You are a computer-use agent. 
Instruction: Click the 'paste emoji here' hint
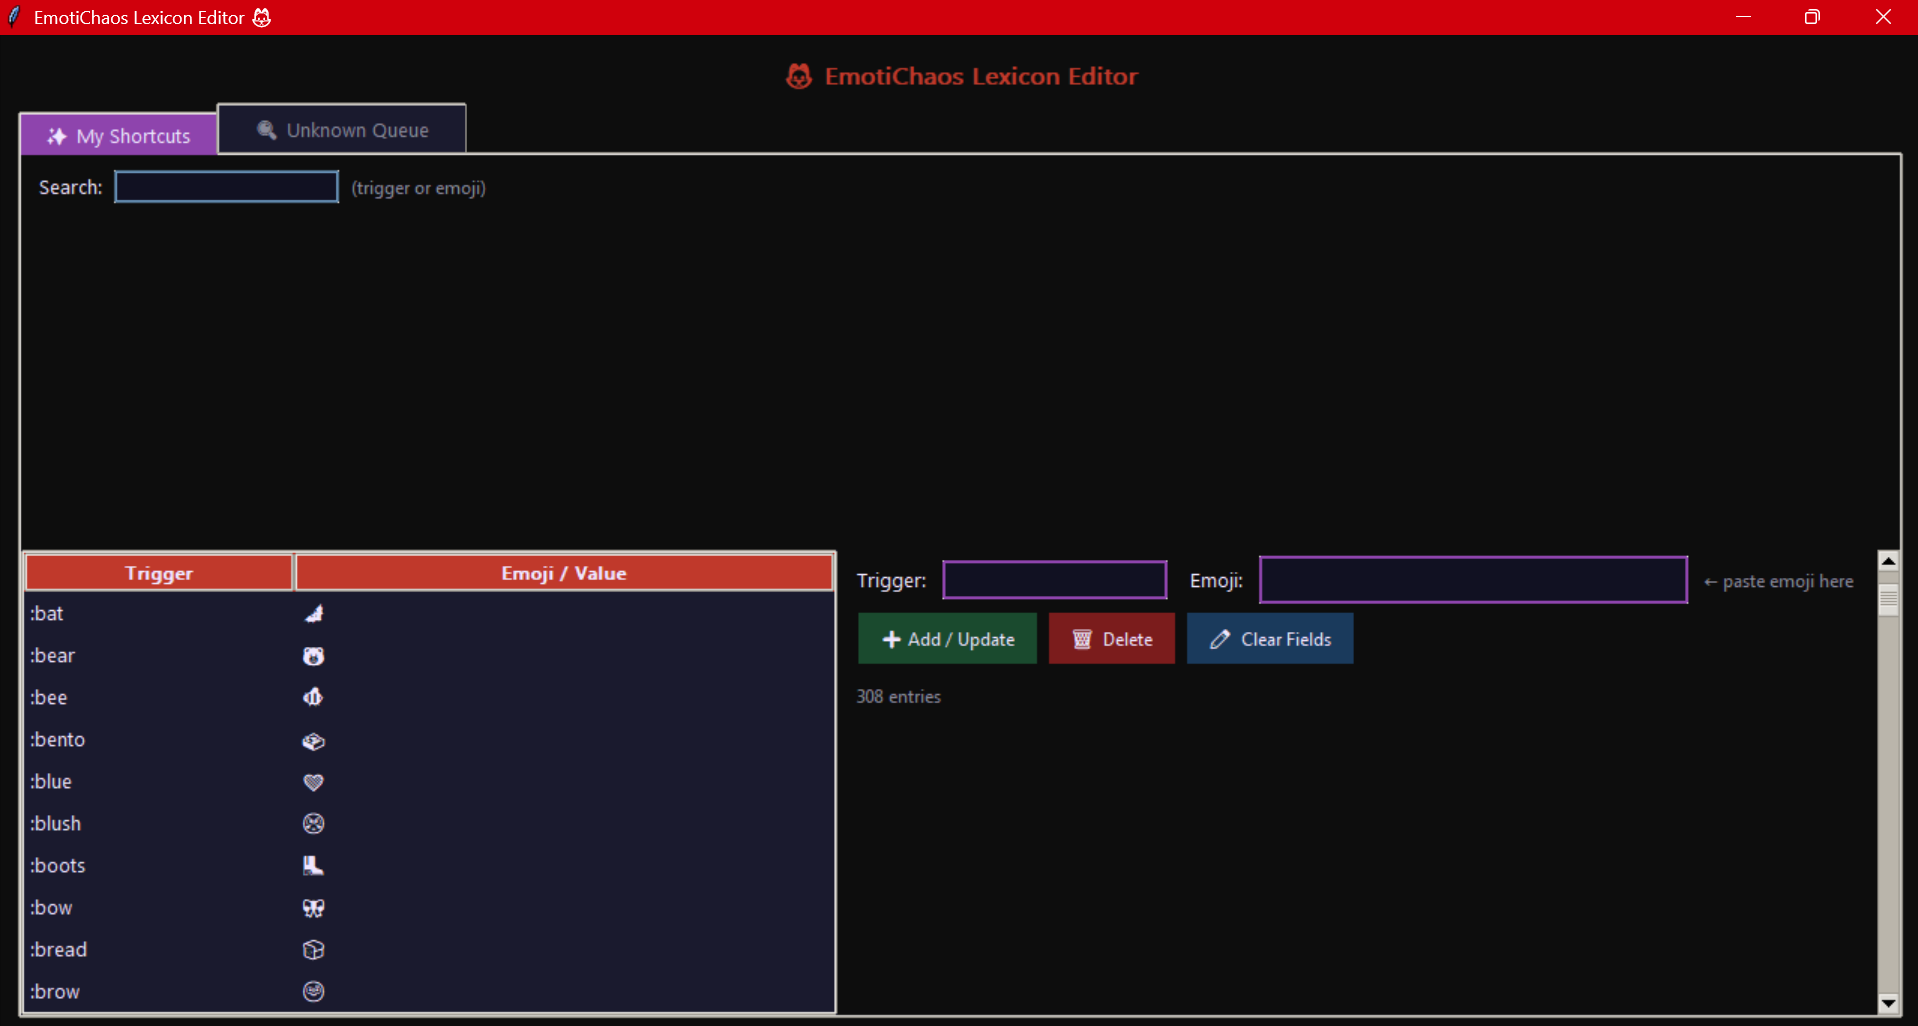1778,581
